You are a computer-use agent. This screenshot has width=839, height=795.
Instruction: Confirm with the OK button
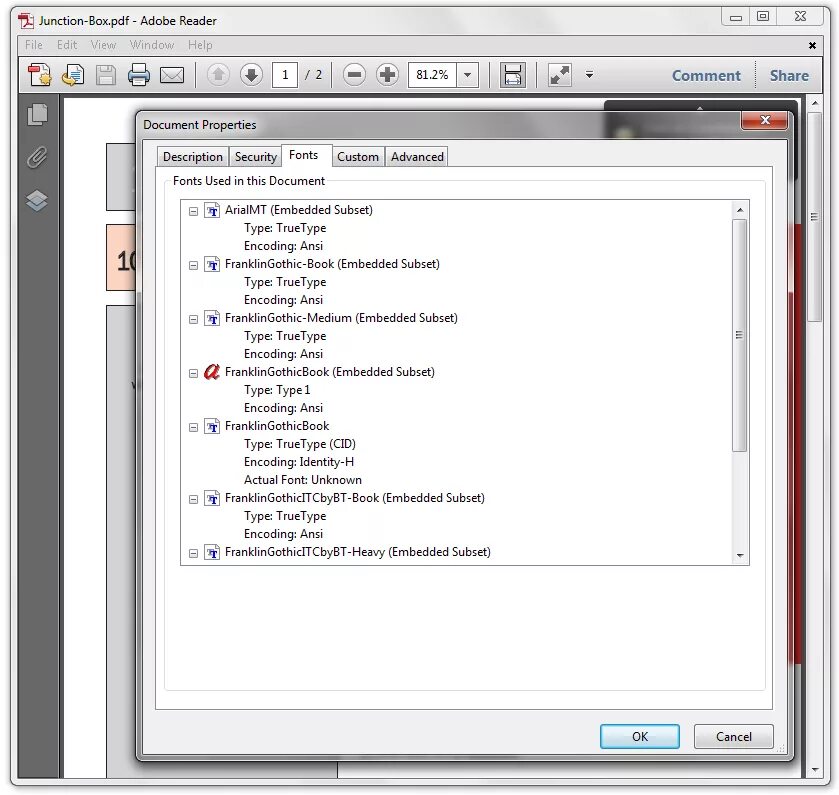639,737
